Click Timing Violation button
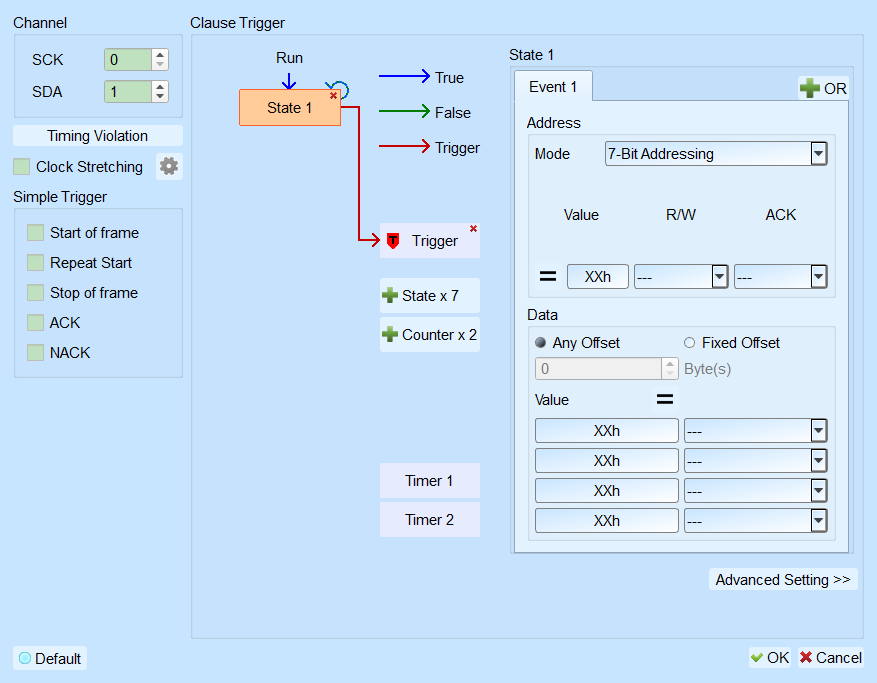The height and width of the screenshot is (683, 877). pyautogui.click(x=98, y=136)
